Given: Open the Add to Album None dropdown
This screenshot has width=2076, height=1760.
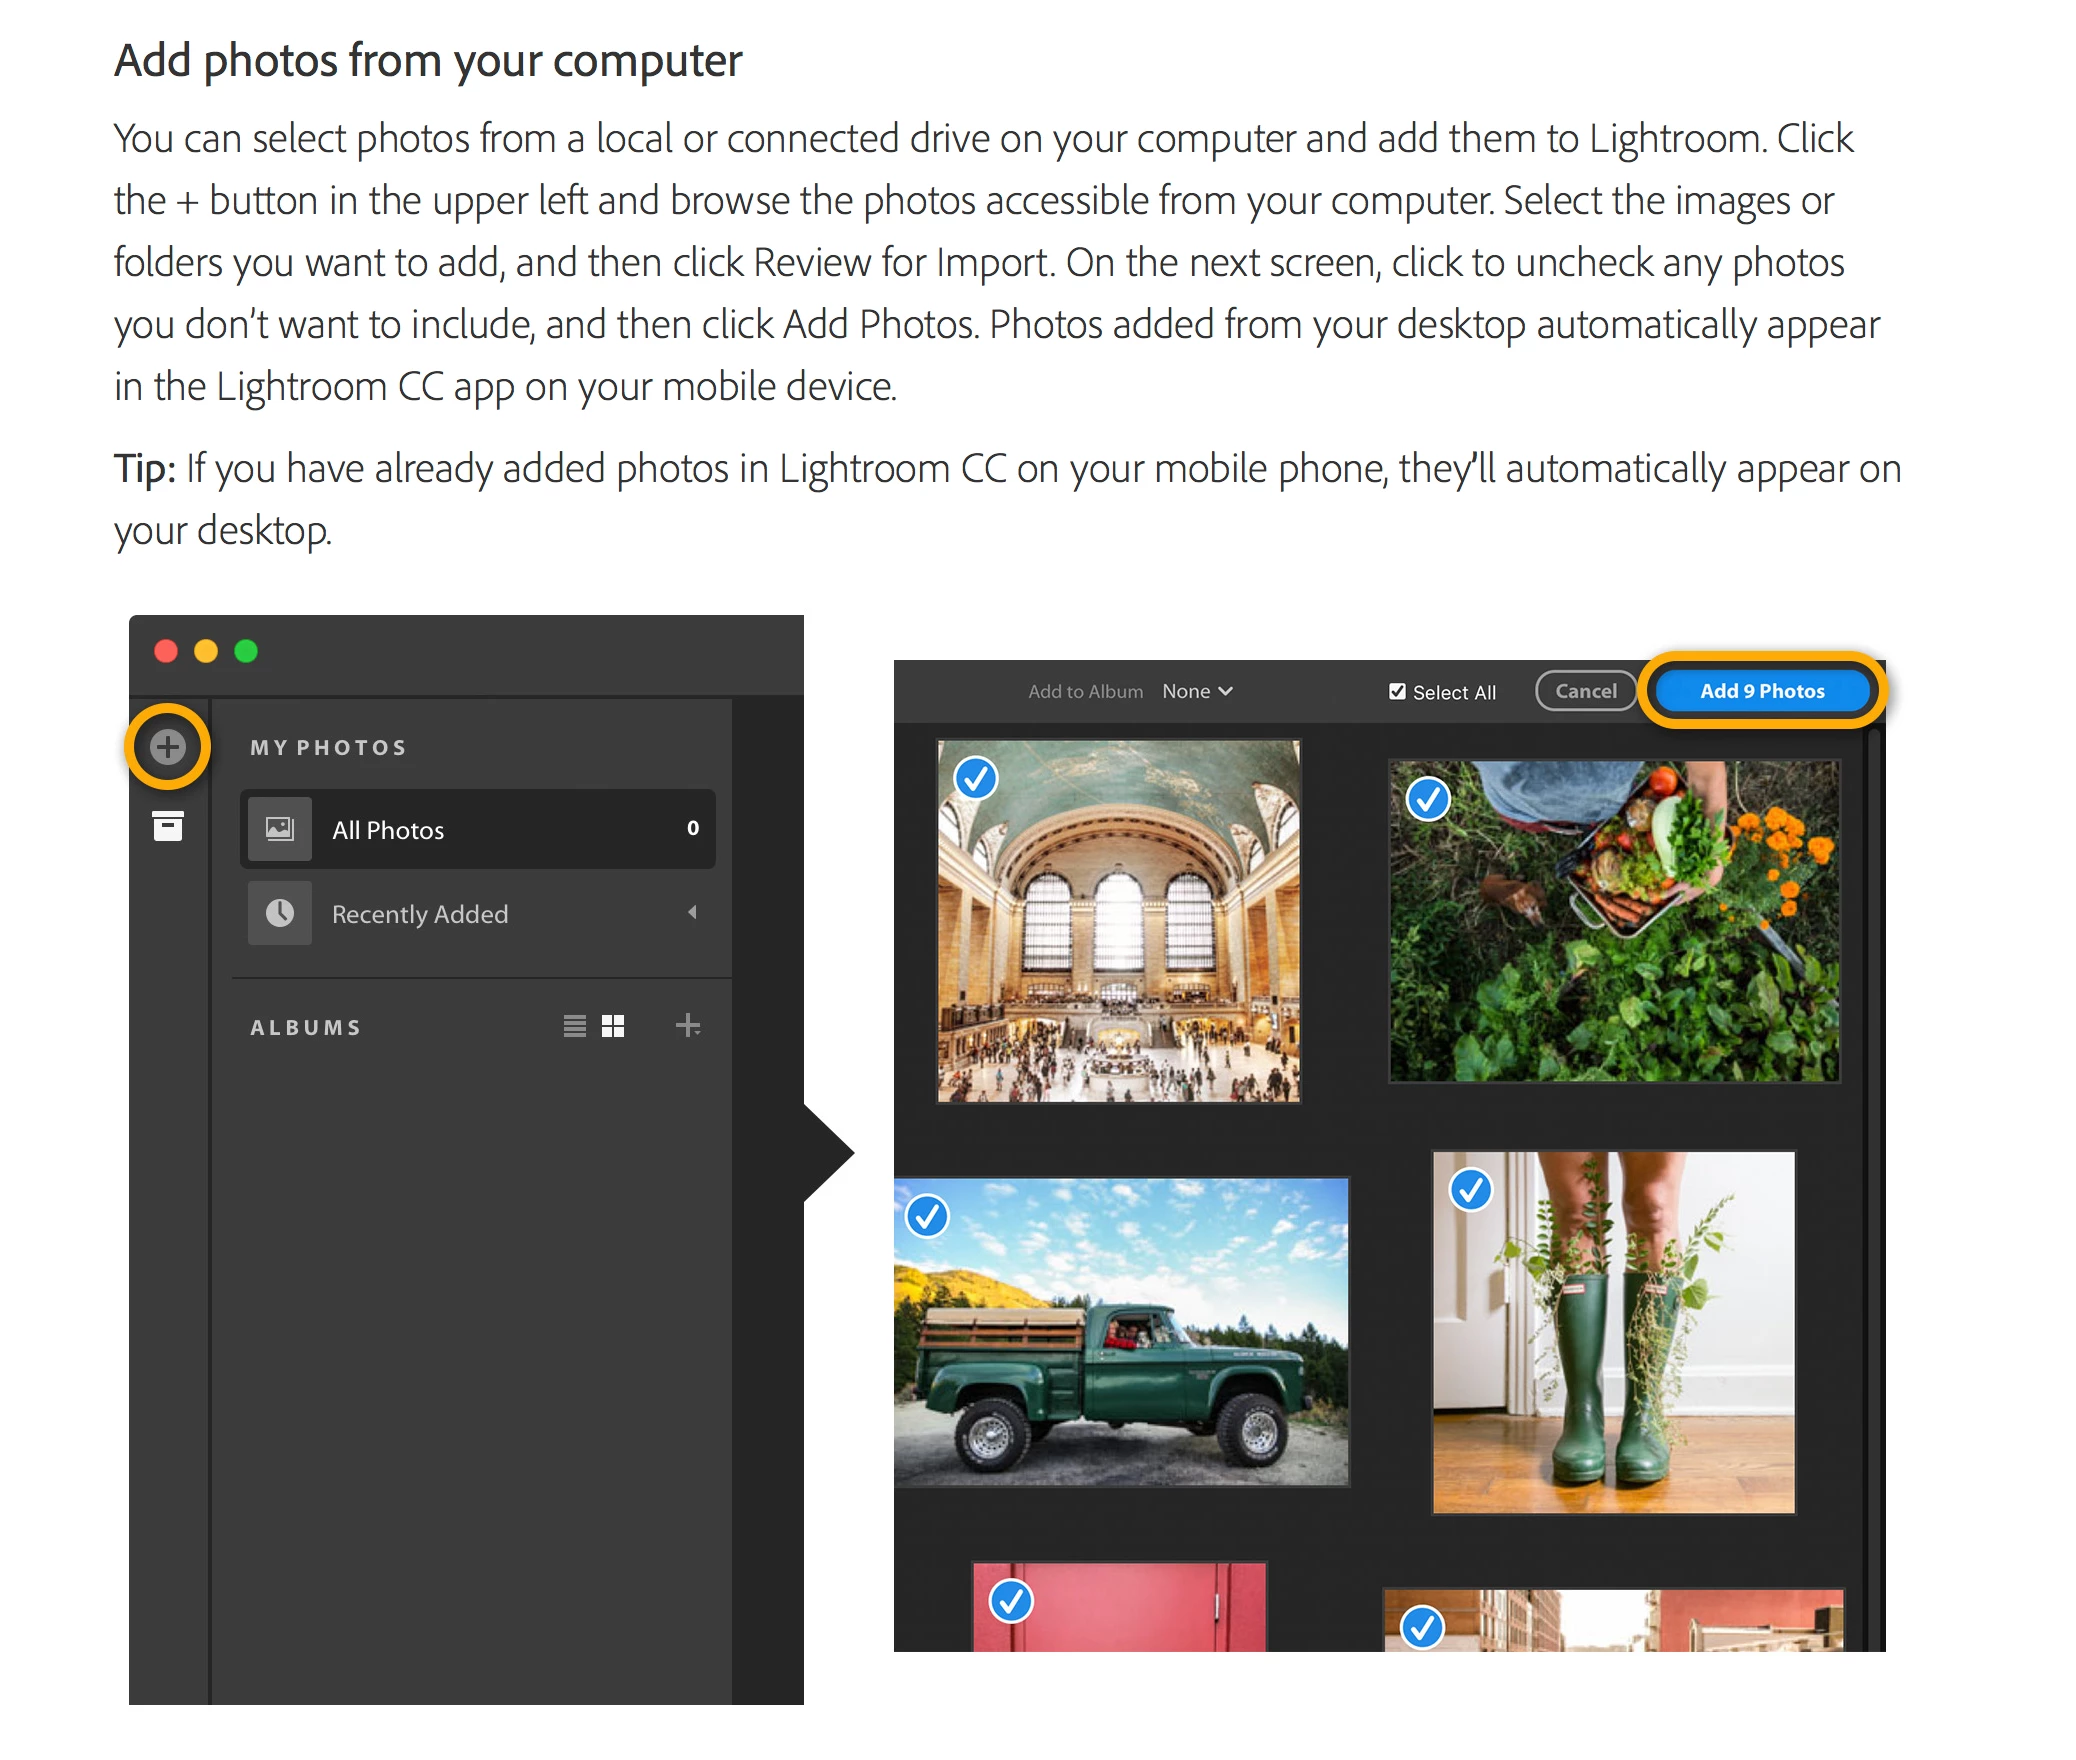Looking at the screenshot, I should [1197, 691].
